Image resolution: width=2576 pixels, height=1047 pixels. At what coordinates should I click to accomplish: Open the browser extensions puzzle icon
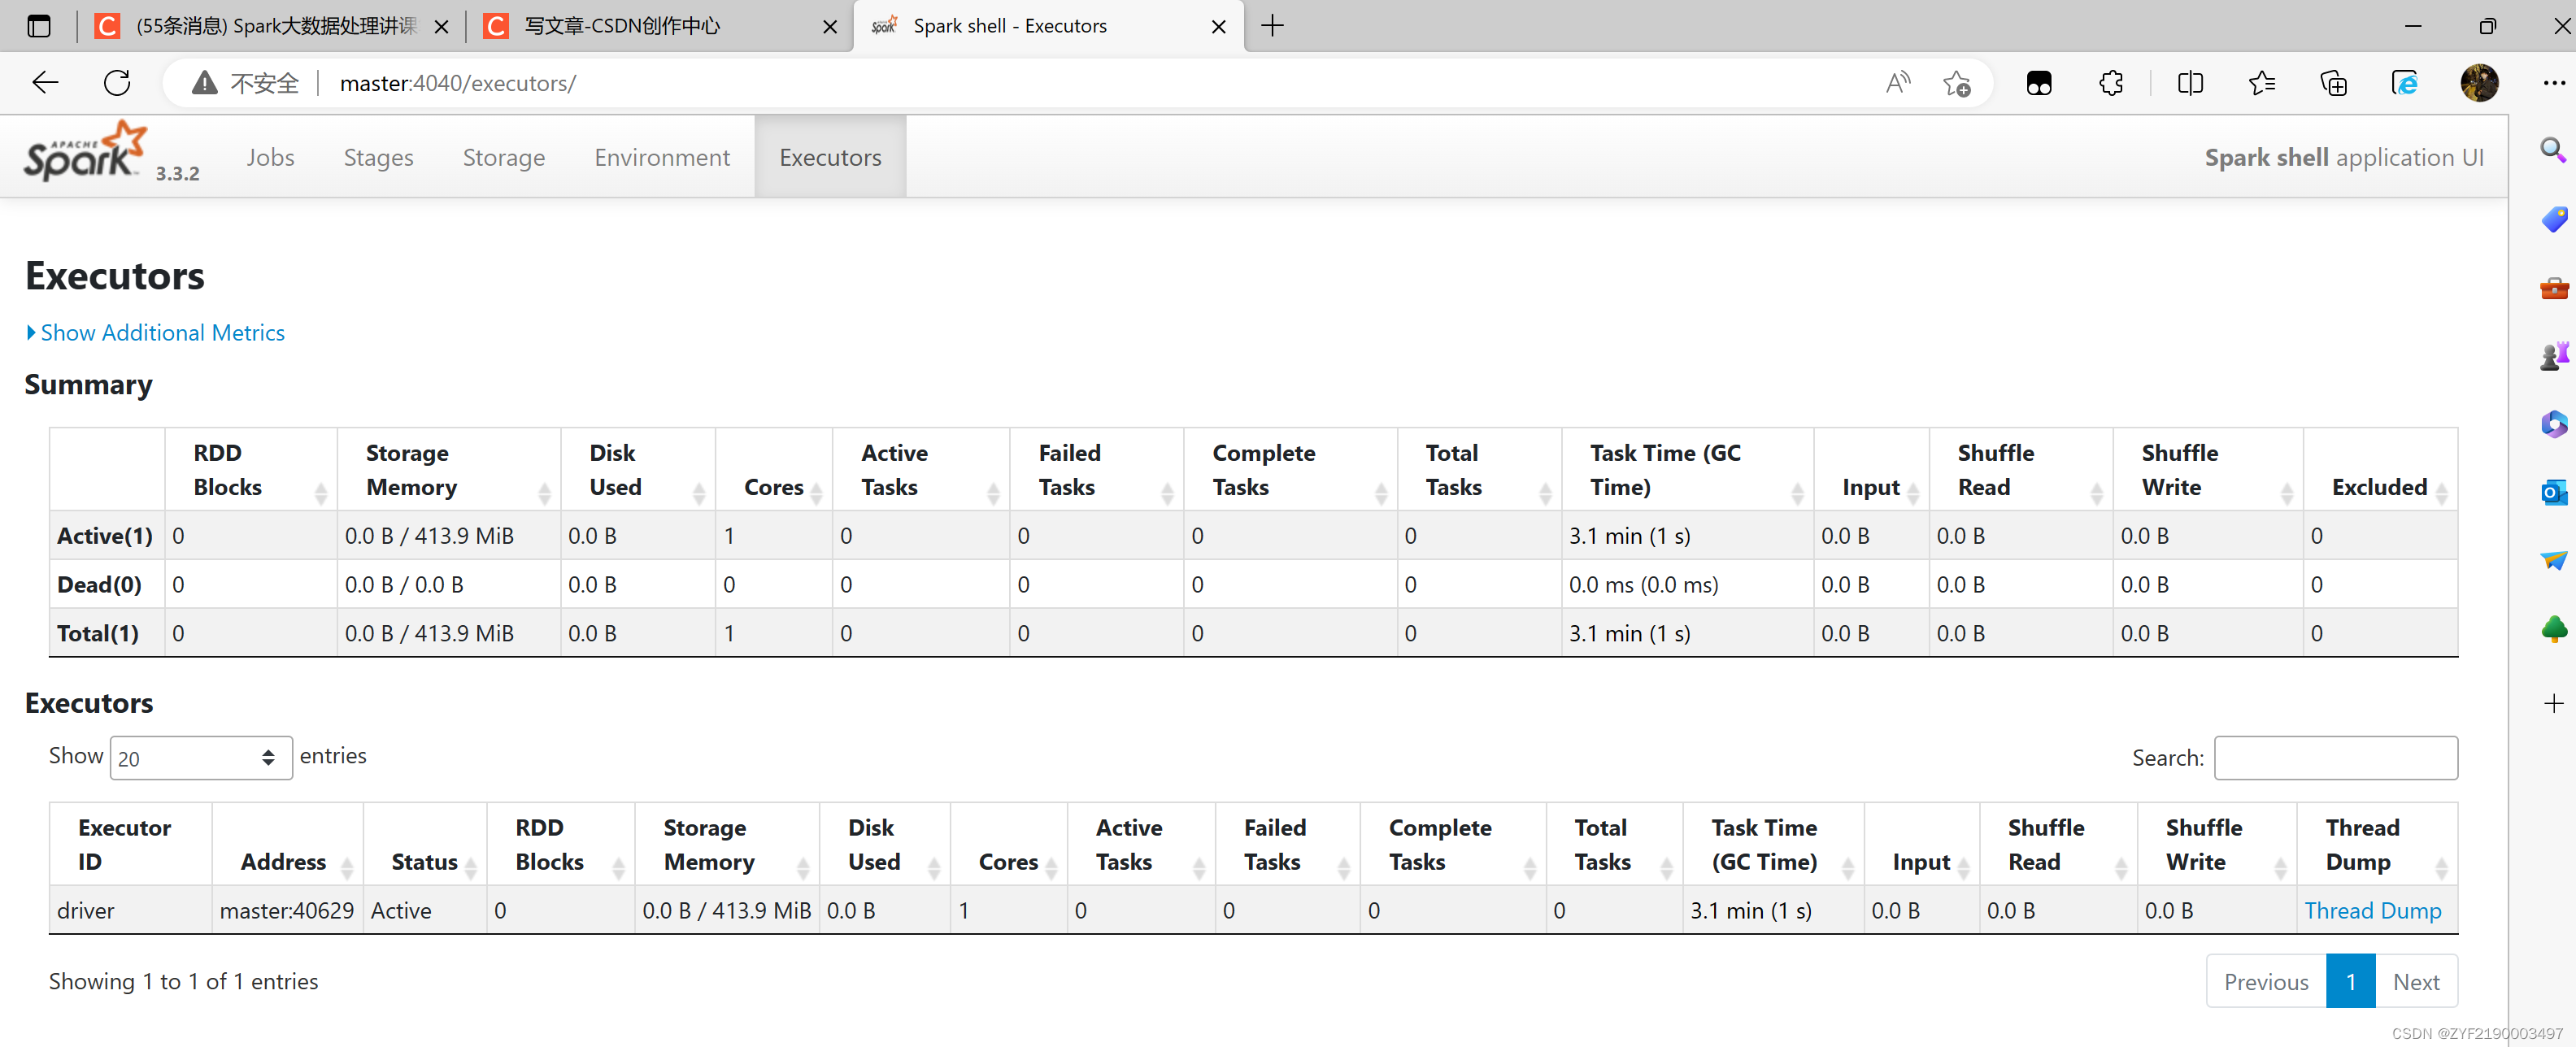pos(2111,83)
